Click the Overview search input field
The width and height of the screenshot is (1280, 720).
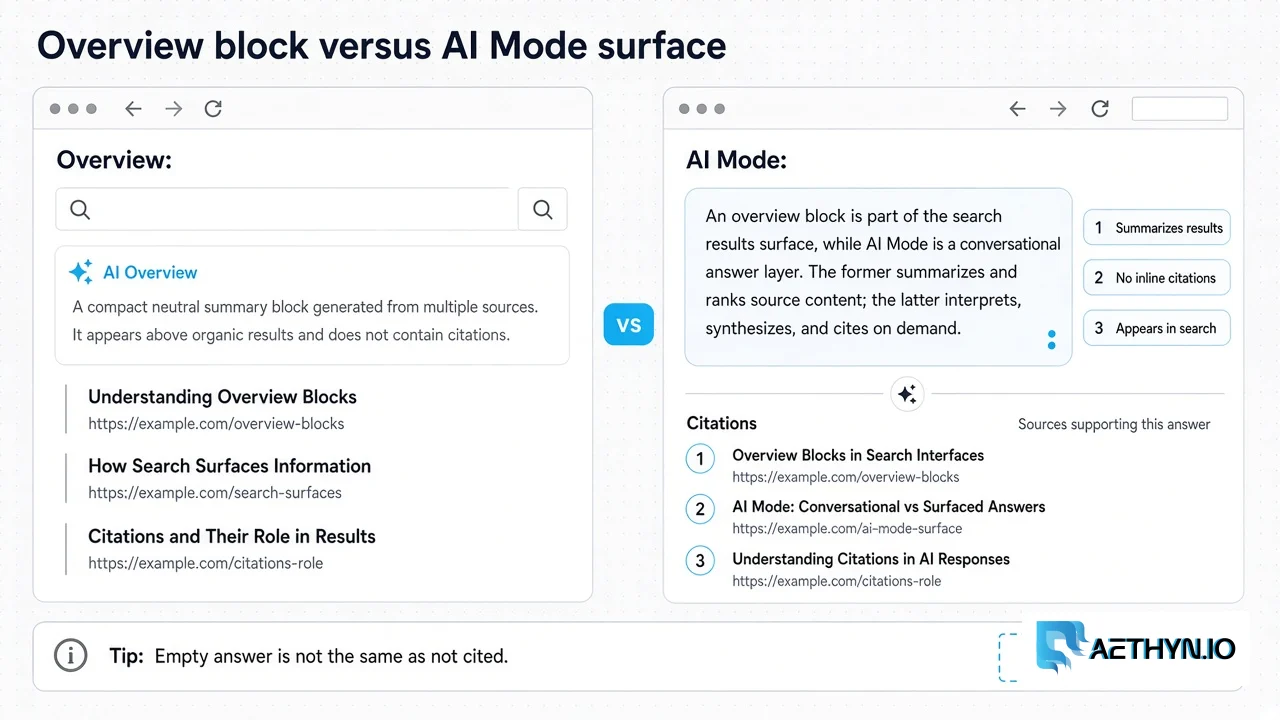coord(287,209)
